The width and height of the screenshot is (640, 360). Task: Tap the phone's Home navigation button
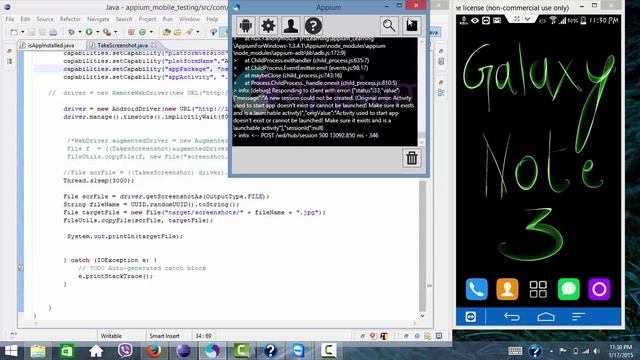[546, 317]
